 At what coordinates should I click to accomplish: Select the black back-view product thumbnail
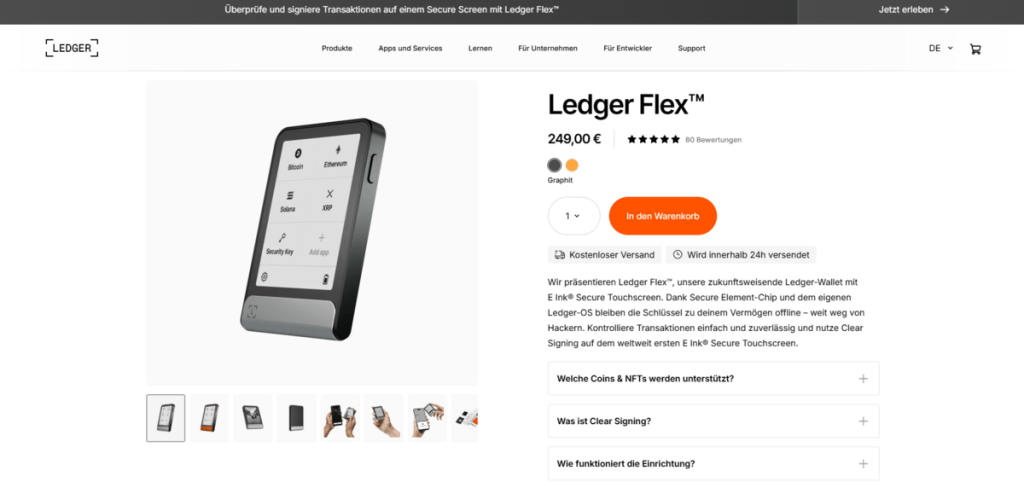[x=296, y=418]
